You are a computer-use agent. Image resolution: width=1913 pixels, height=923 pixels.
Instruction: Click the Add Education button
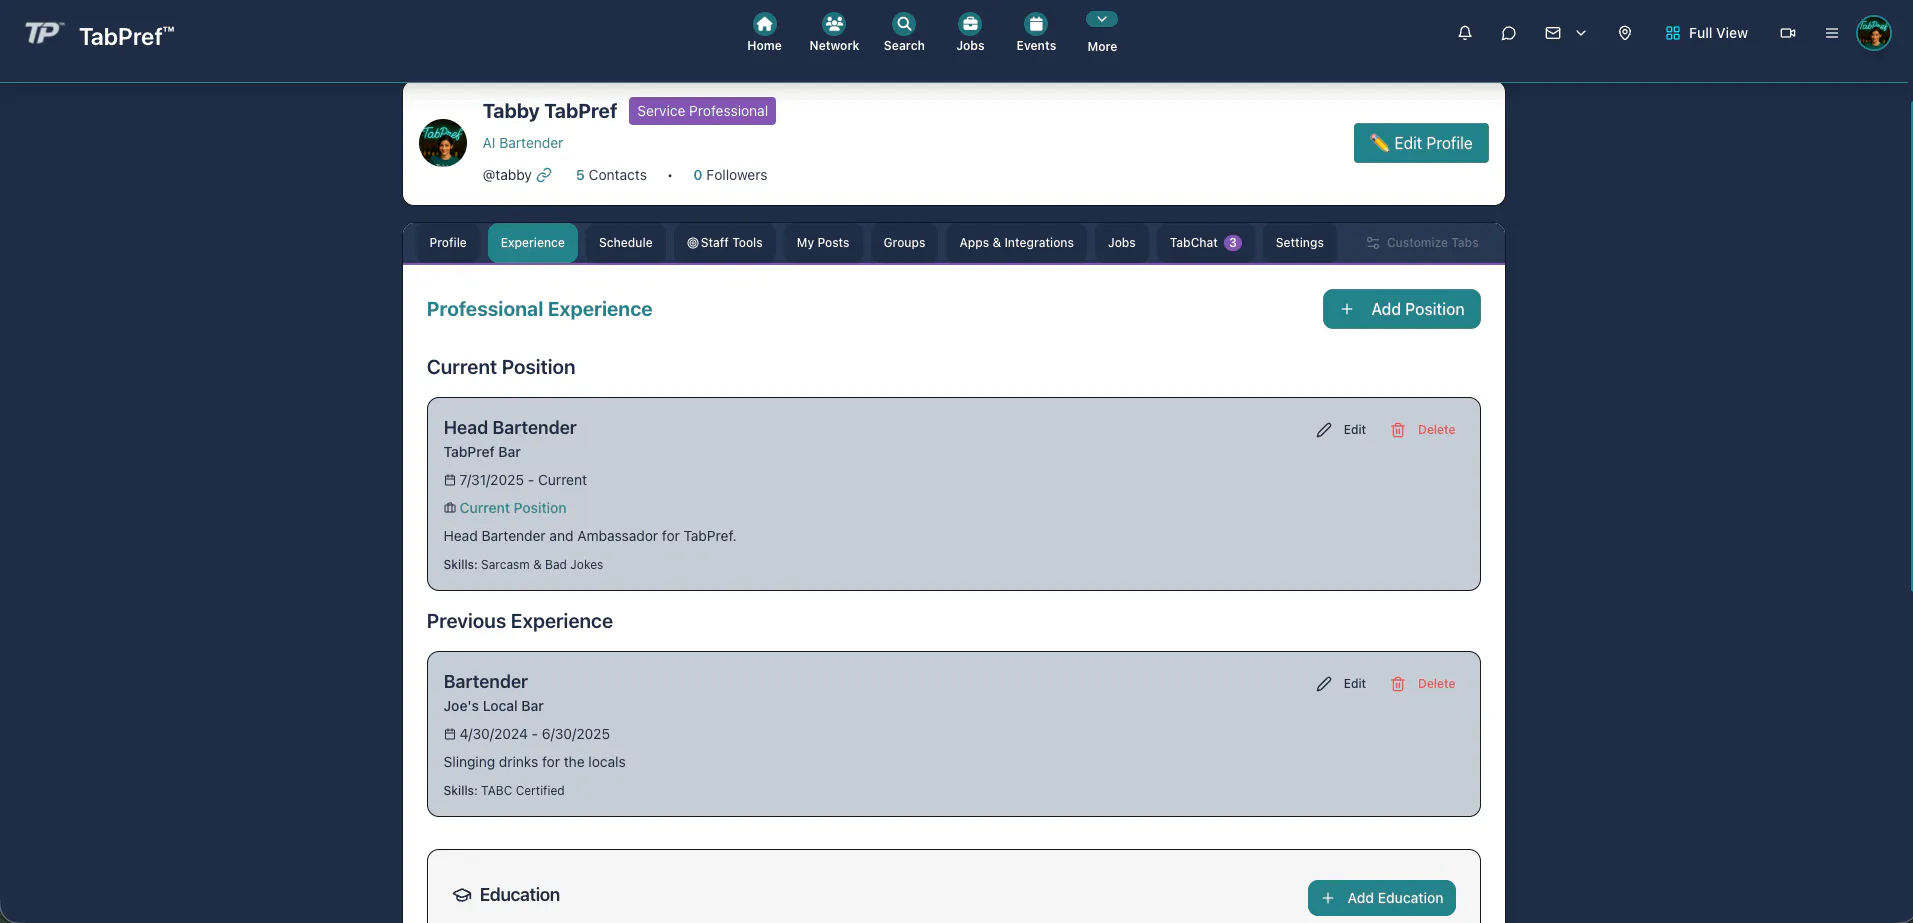1382,898
